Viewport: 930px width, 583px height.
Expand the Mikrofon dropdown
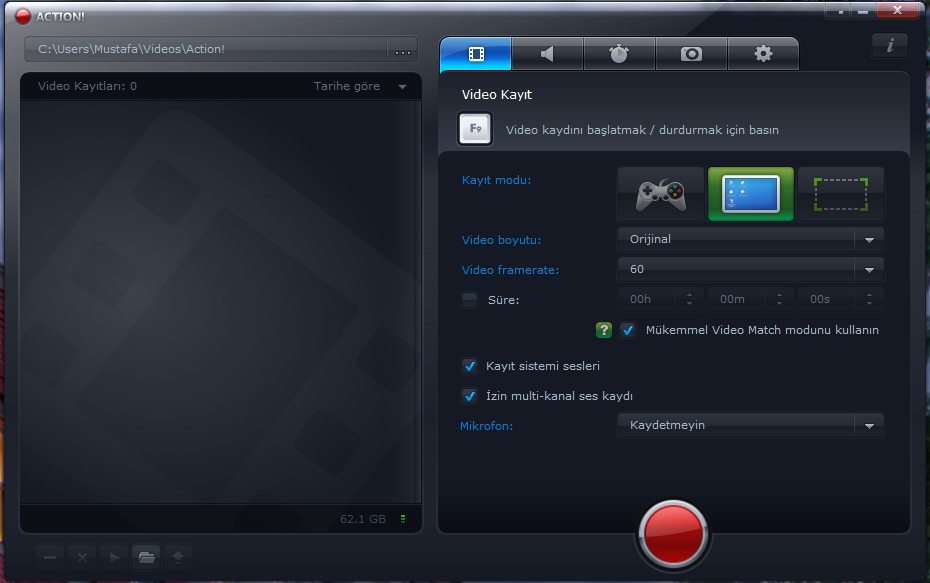click(x=750, y=425)
